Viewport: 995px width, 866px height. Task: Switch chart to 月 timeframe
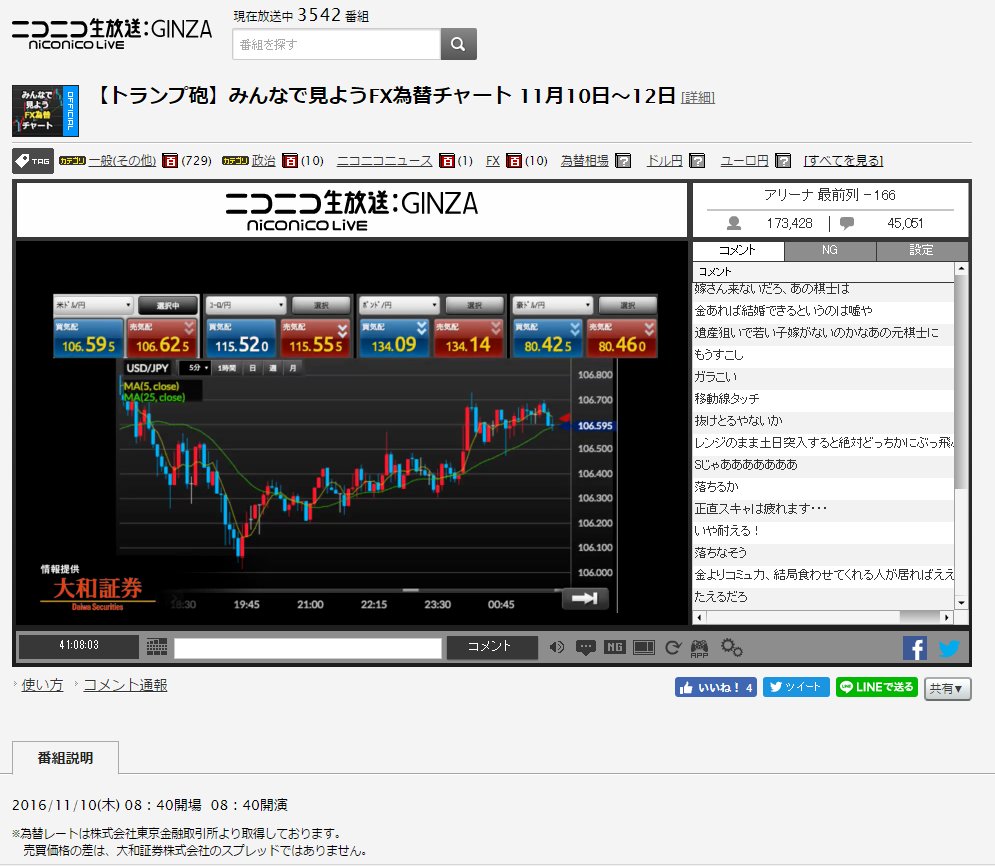293,368
